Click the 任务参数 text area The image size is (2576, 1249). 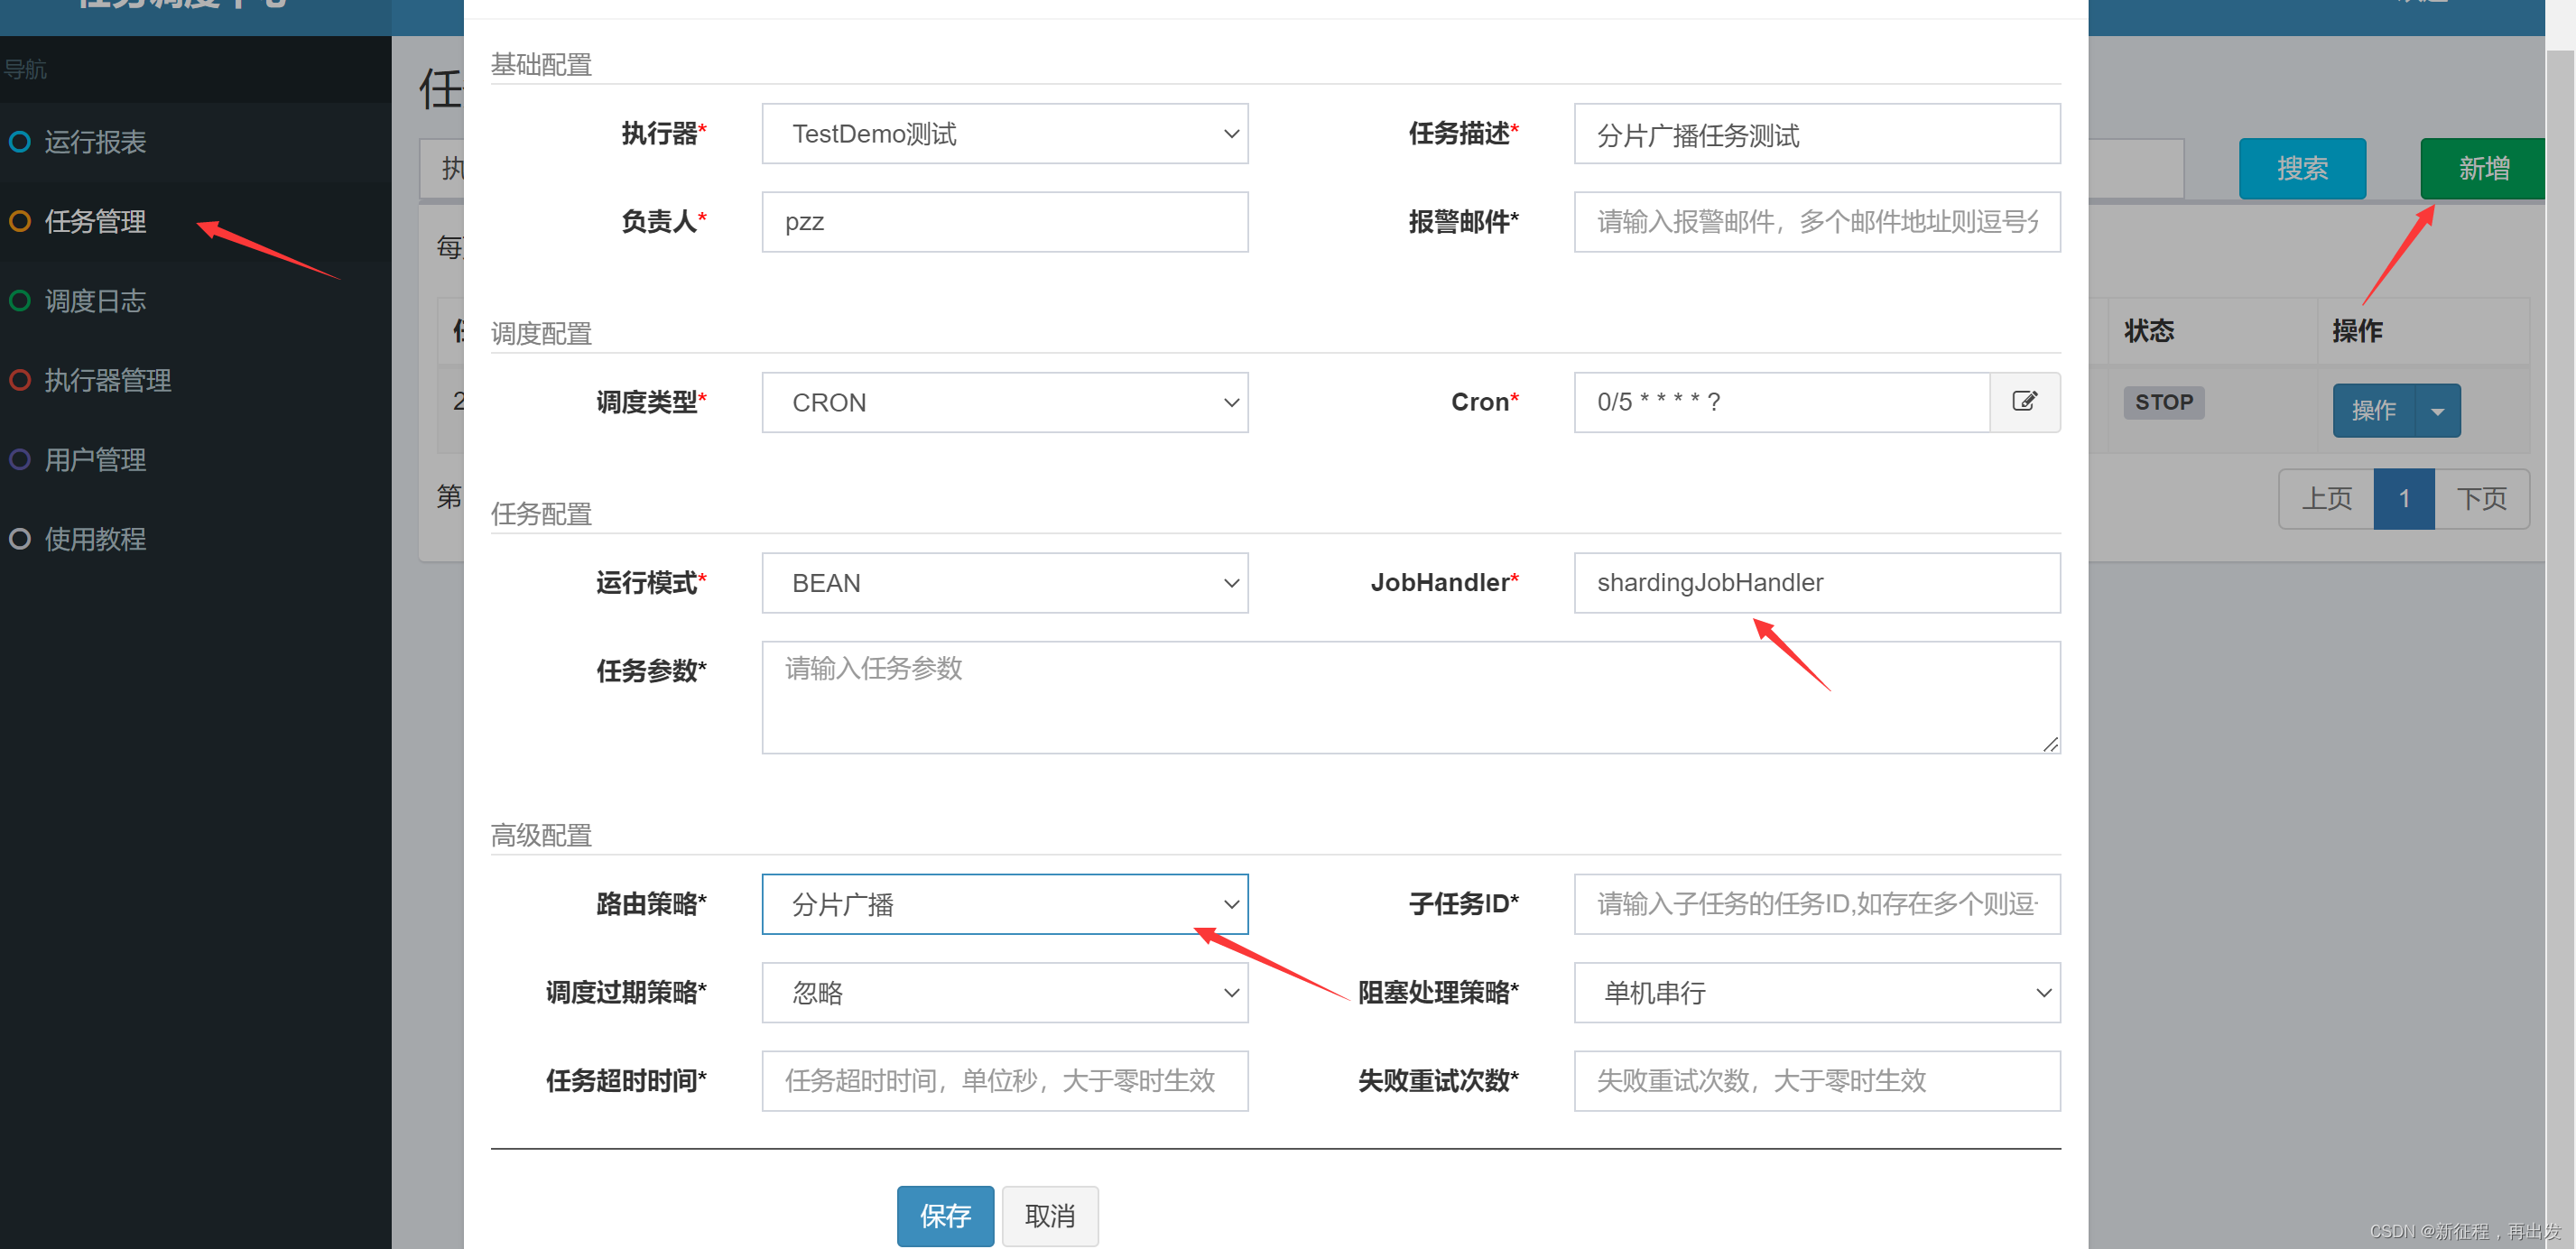tap(1411, 698)
